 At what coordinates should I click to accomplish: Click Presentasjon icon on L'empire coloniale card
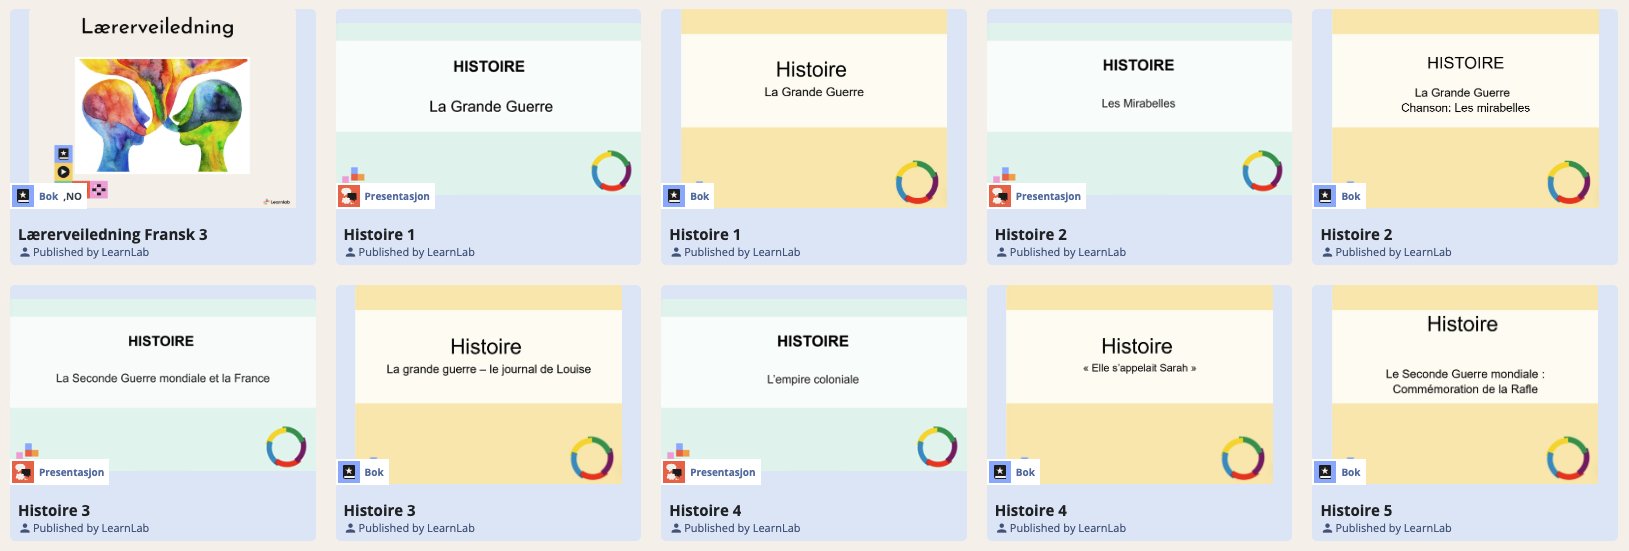point(674,472)
